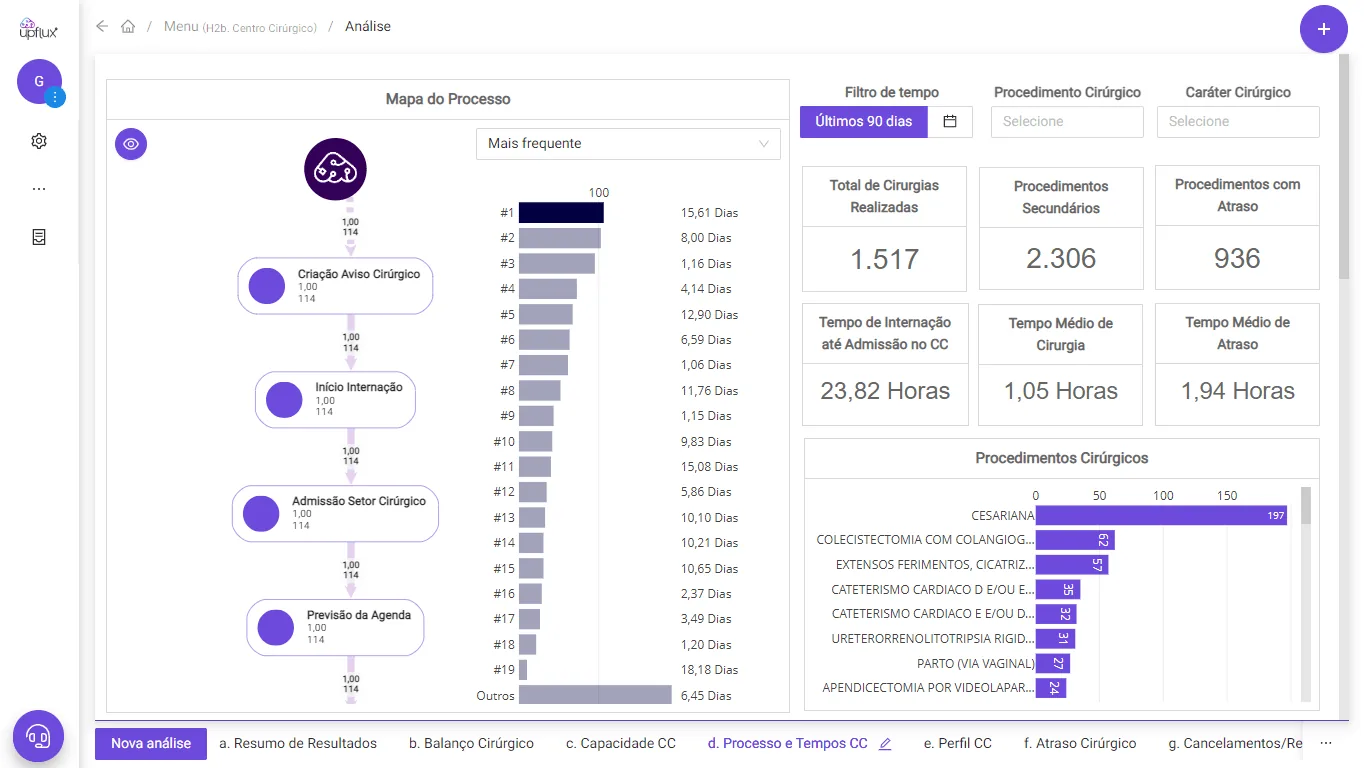Click the 15,61 Dias duration label
Viewport: 1365px width, 768px height.
point(710,213)
